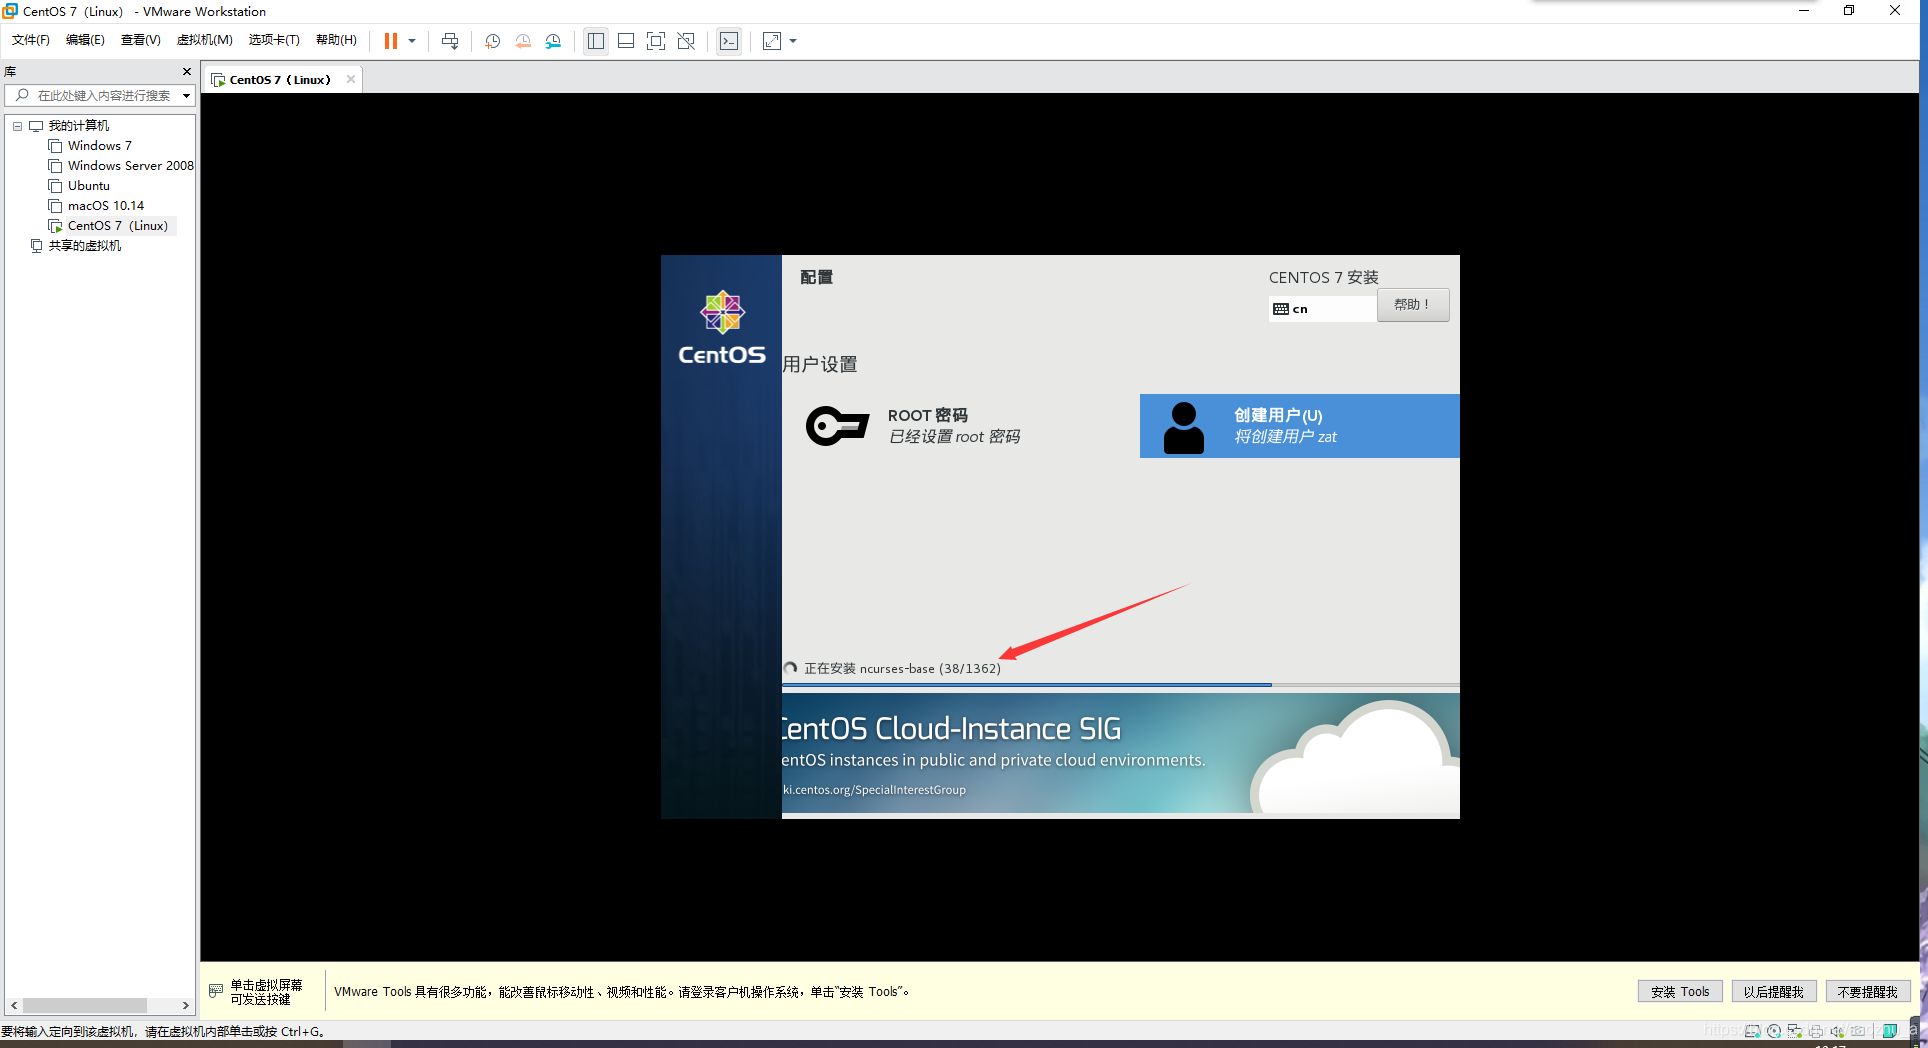The image size is (1928, 1048).
Task: Click the network adapter status icon
Action: 1795,1031
